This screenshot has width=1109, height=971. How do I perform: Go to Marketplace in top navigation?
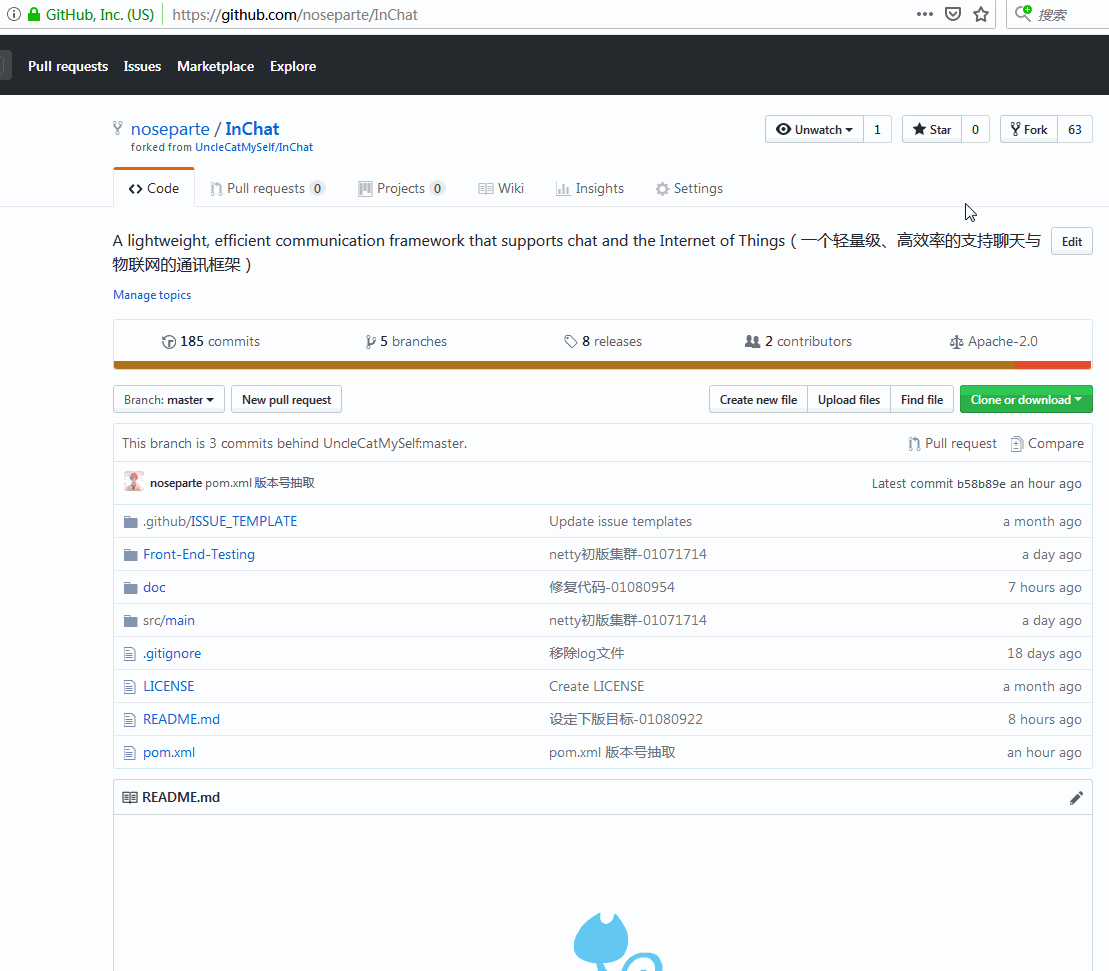[215, 66]
